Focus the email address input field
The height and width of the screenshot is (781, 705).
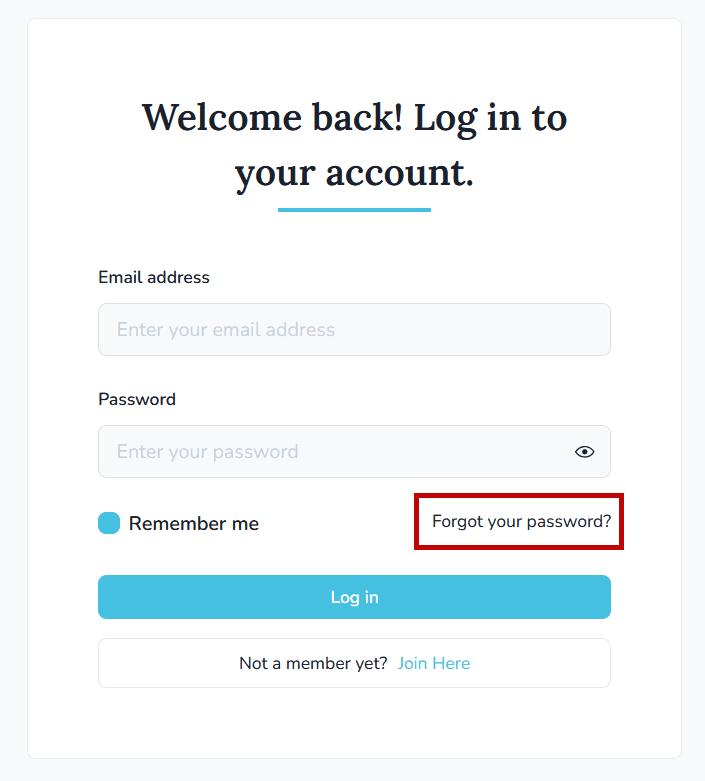(x=354, y=330)
